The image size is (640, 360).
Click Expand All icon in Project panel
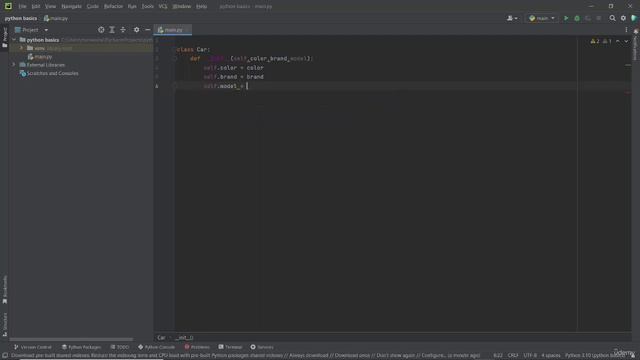point(112,30)
